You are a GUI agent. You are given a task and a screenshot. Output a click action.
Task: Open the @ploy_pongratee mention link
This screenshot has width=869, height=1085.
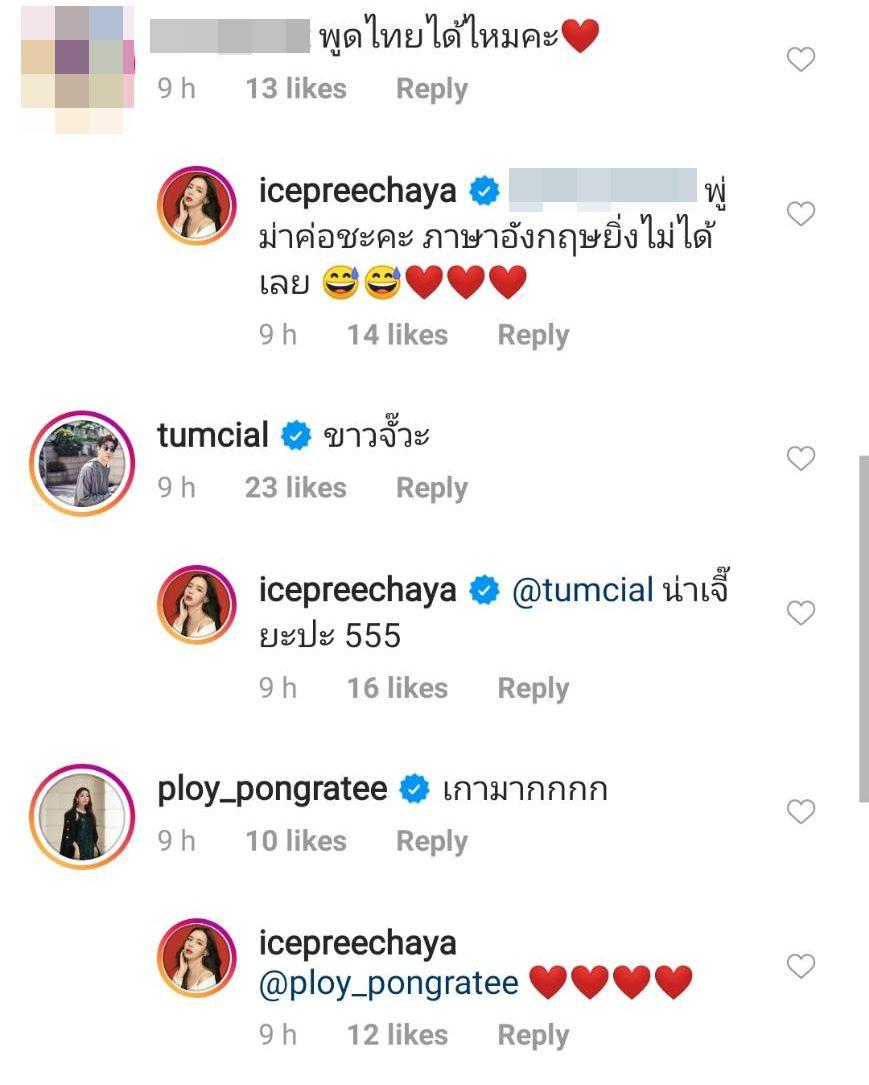point(388,984)
